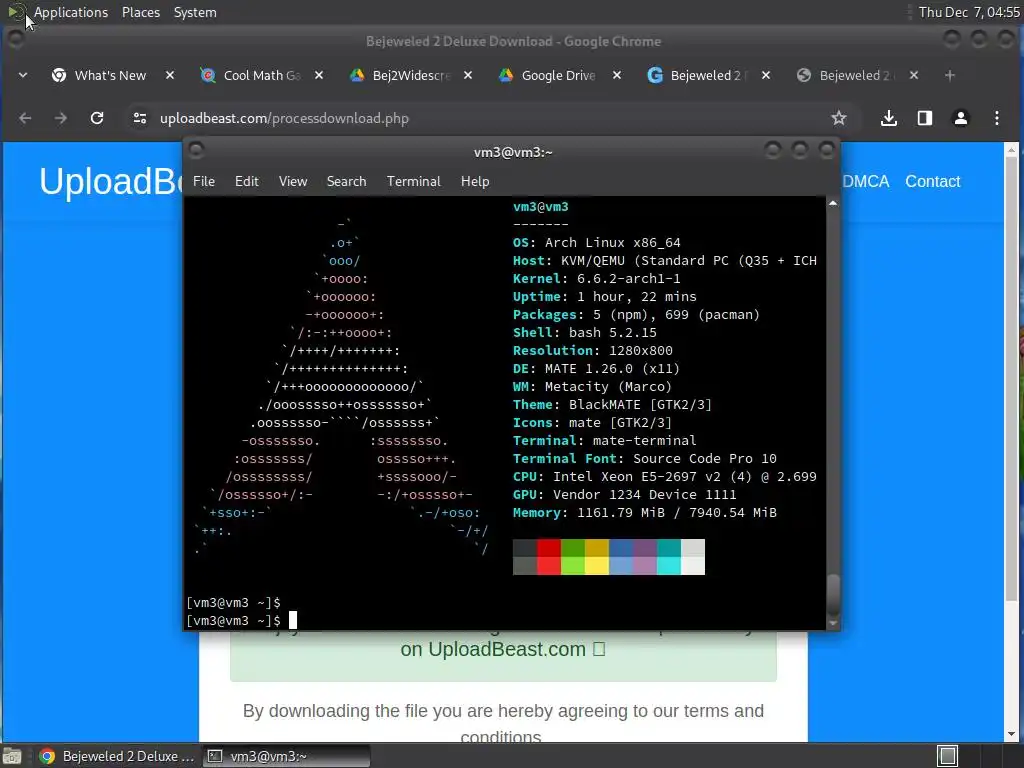Open Chrome three-dot menu
Image resolution: width=1024 pixels, height=768 pixels.
[997, 118]
